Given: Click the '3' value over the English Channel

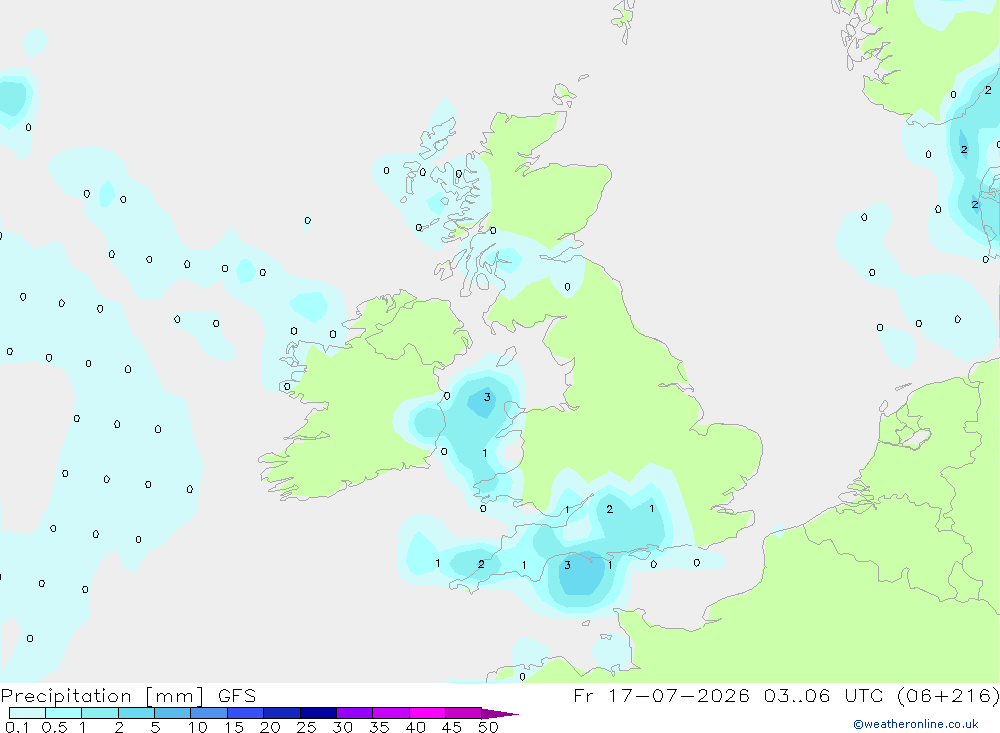Looking at the screenshot, I should pos(567,565).
